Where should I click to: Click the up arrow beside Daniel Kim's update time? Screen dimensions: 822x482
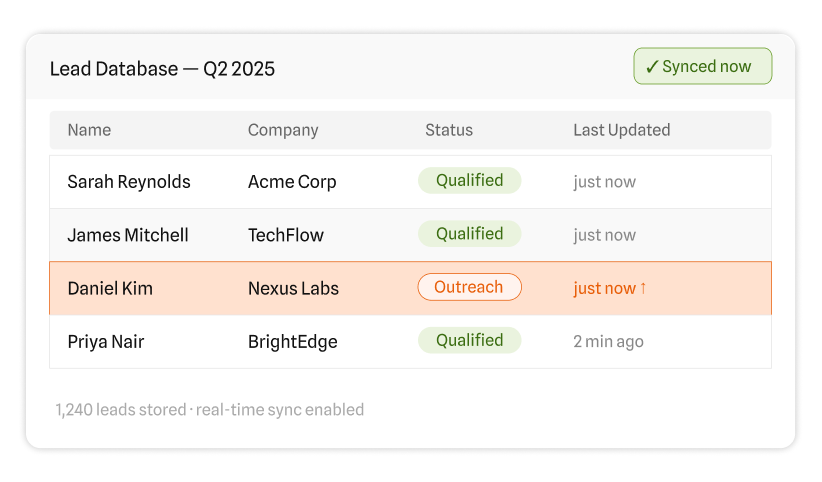click(643, 288)
